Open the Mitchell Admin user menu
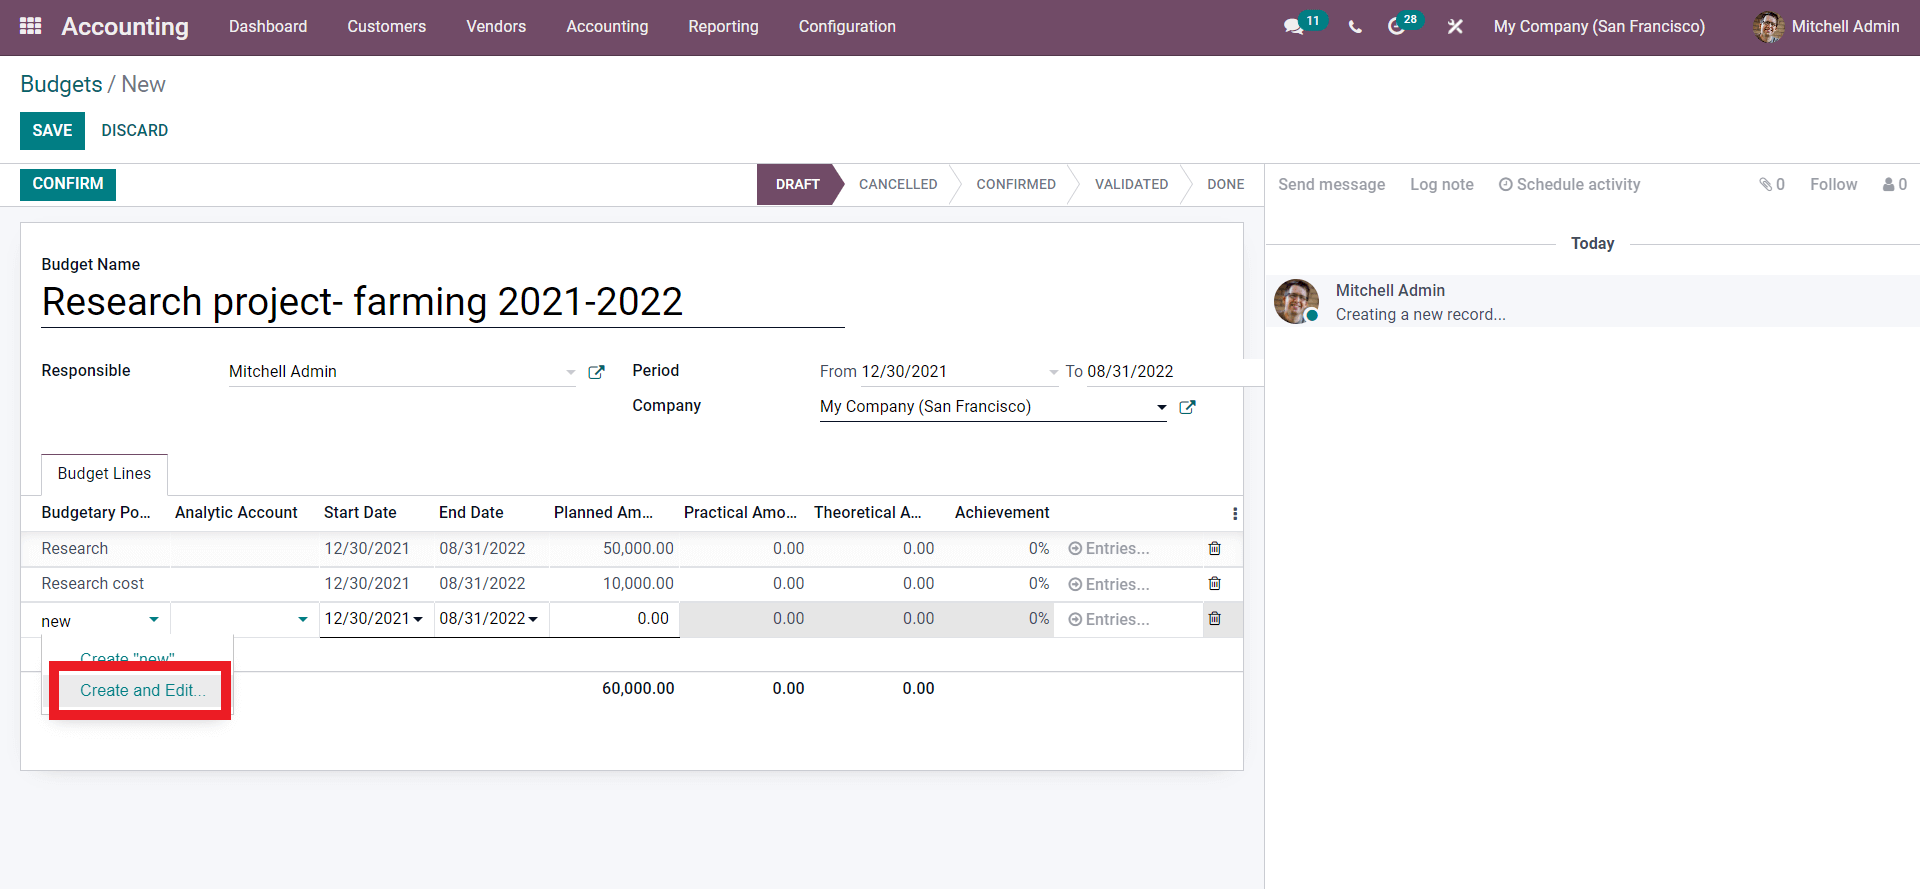Screen dimensions: 1920x889 click(x=1826, y=27)
